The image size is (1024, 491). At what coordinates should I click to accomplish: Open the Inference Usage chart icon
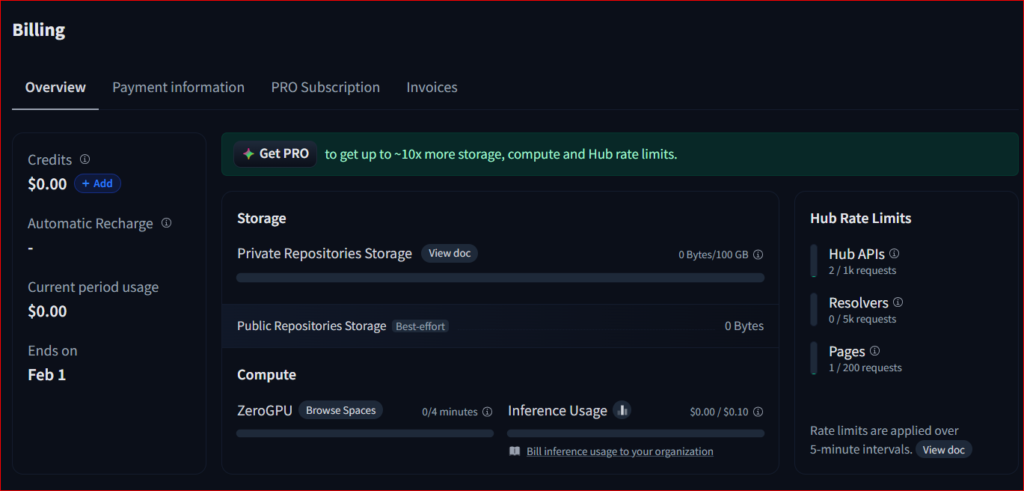622,410
